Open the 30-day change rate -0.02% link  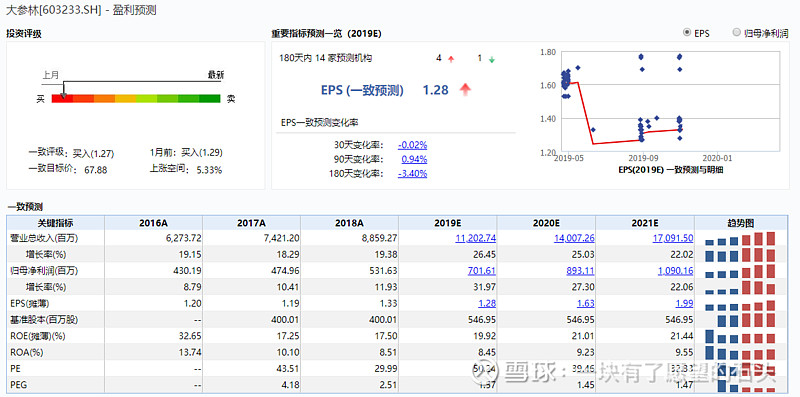[412, 145]
